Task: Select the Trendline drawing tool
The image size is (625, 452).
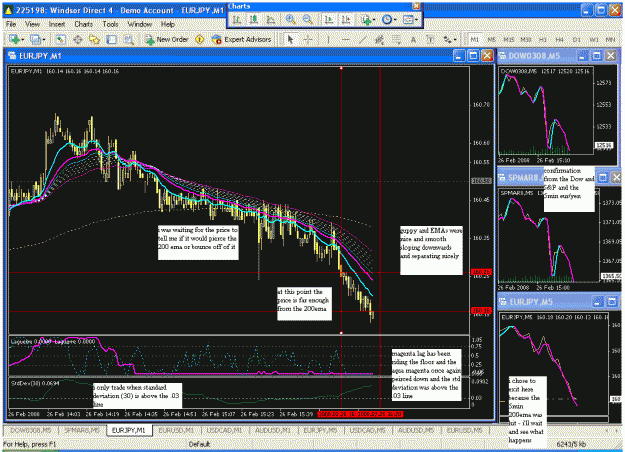Action: pyautogui.click(x=362, y=39)
